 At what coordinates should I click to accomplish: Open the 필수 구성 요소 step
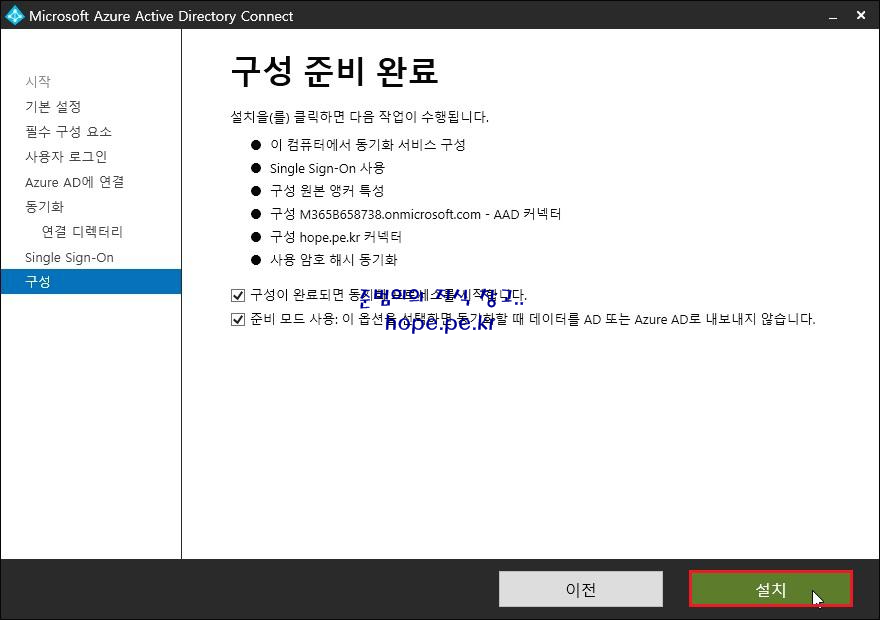(68, 131)
